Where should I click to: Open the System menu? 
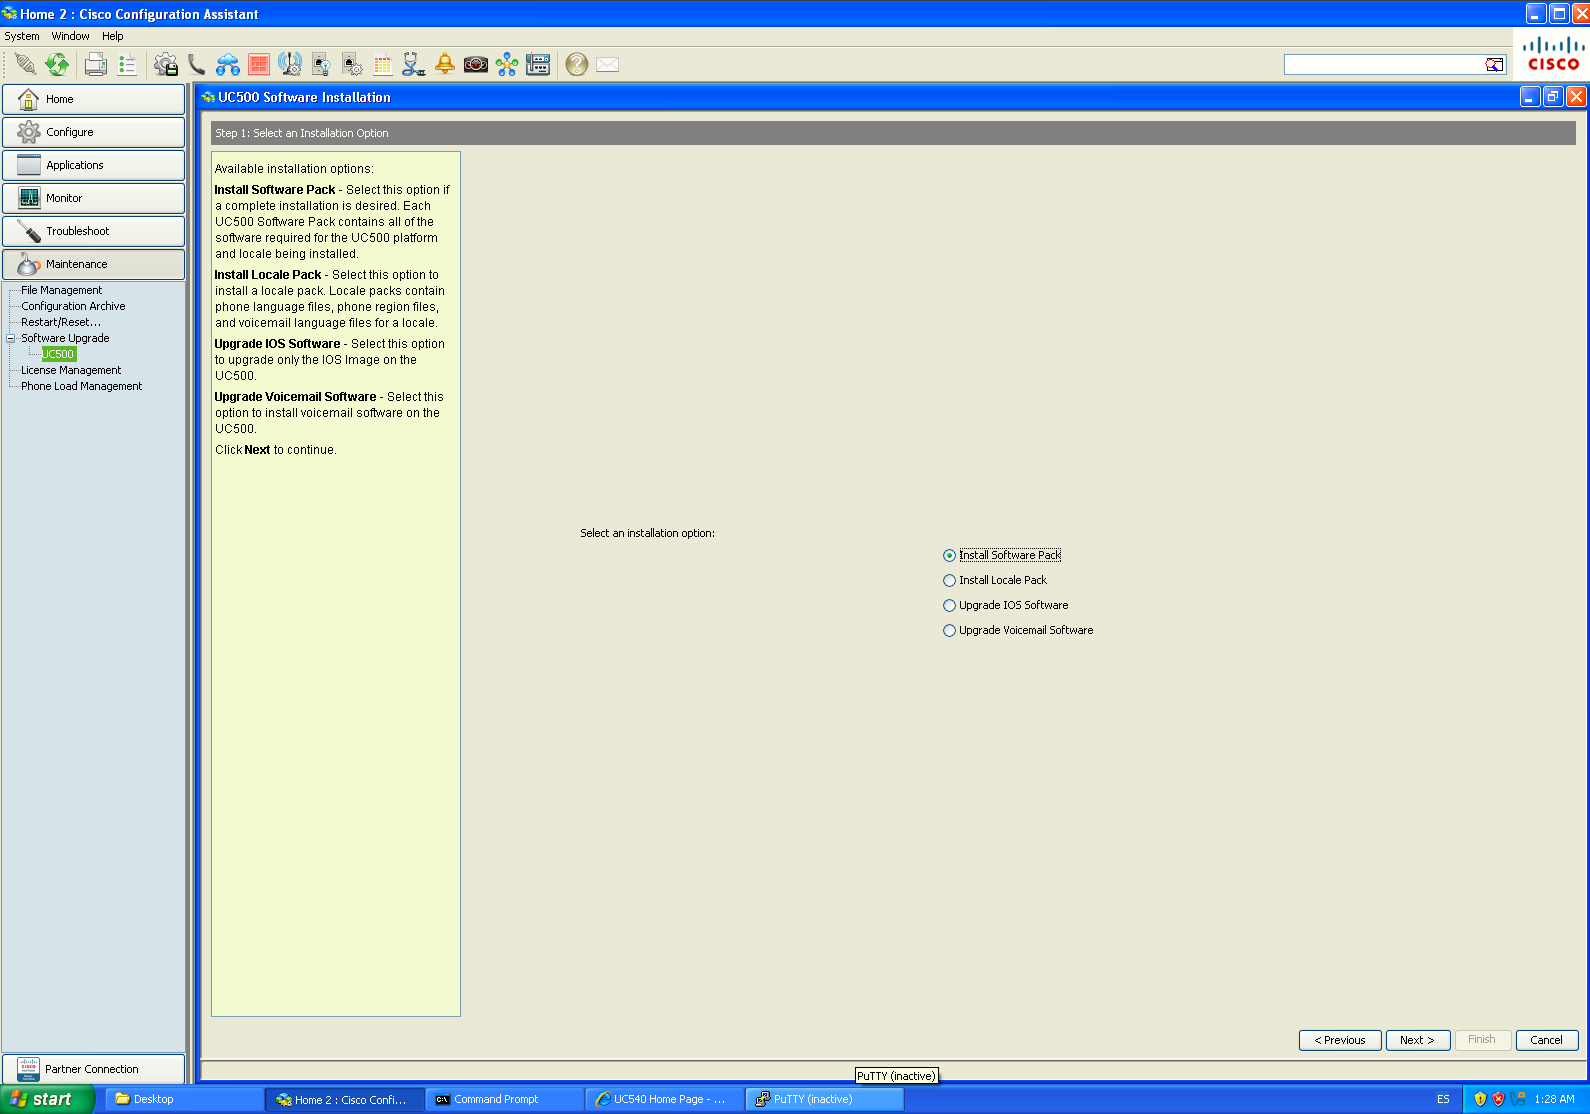(22, 36)
